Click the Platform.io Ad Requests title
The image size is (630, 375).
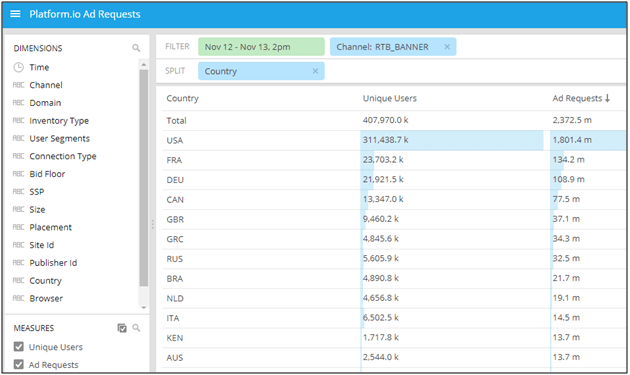[x=85, y=14]
